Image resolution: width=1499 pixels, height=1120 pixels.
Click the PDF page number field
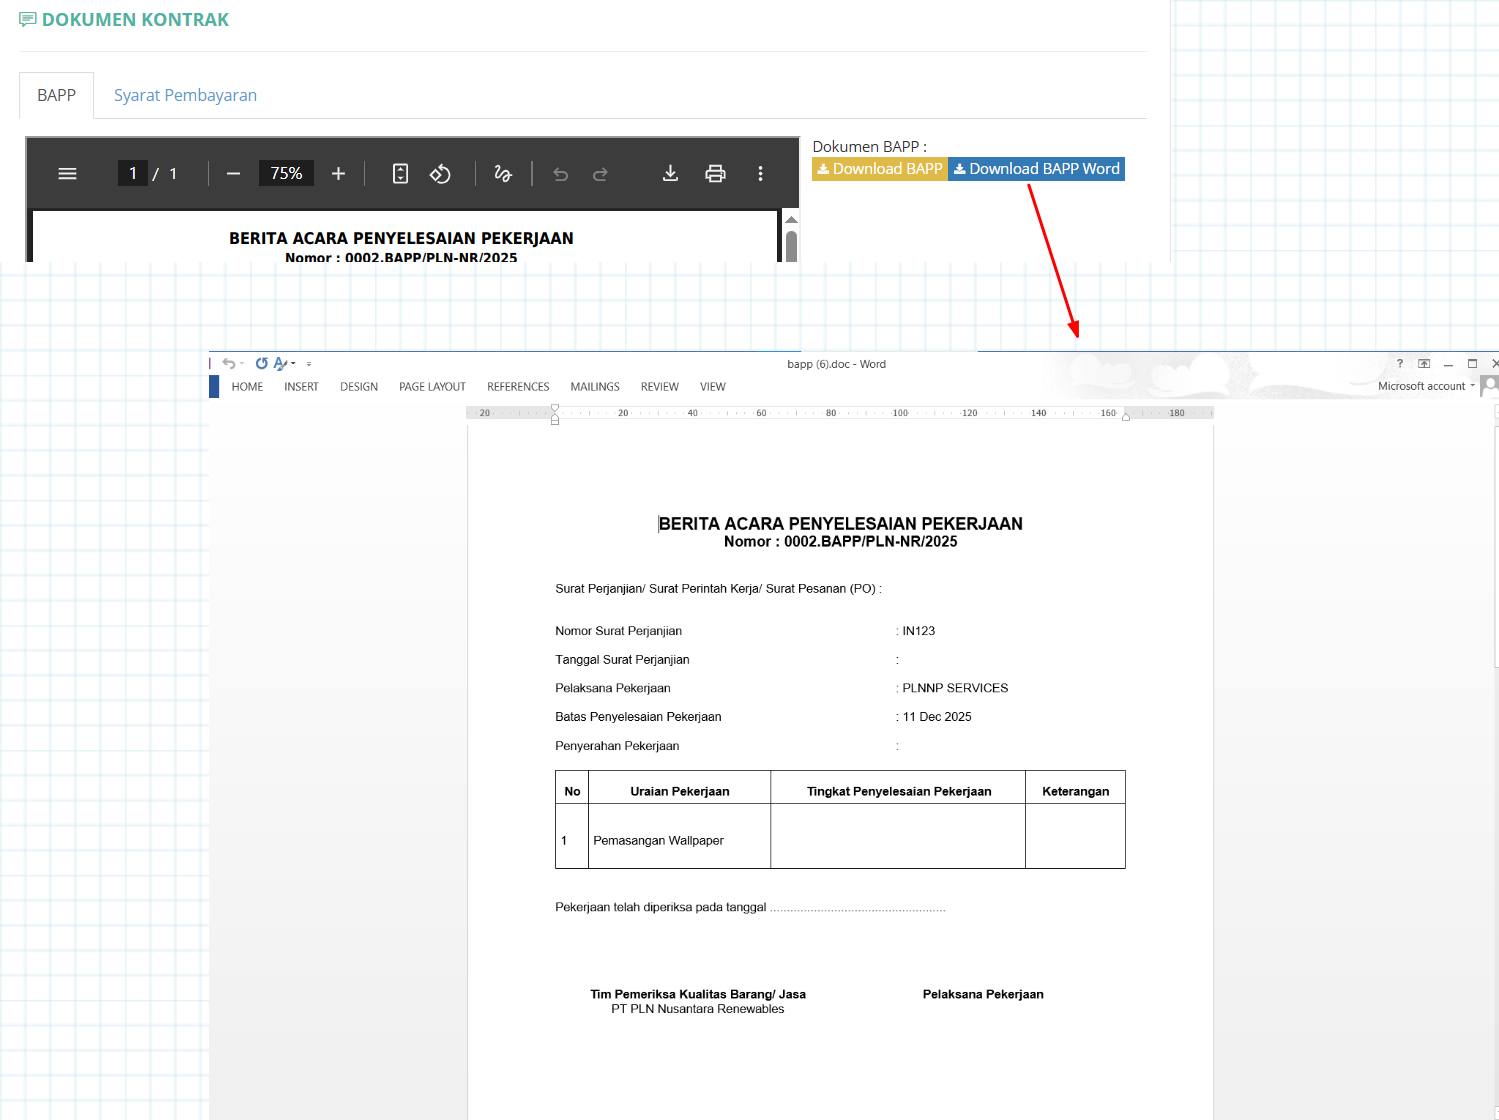[133, 174]
